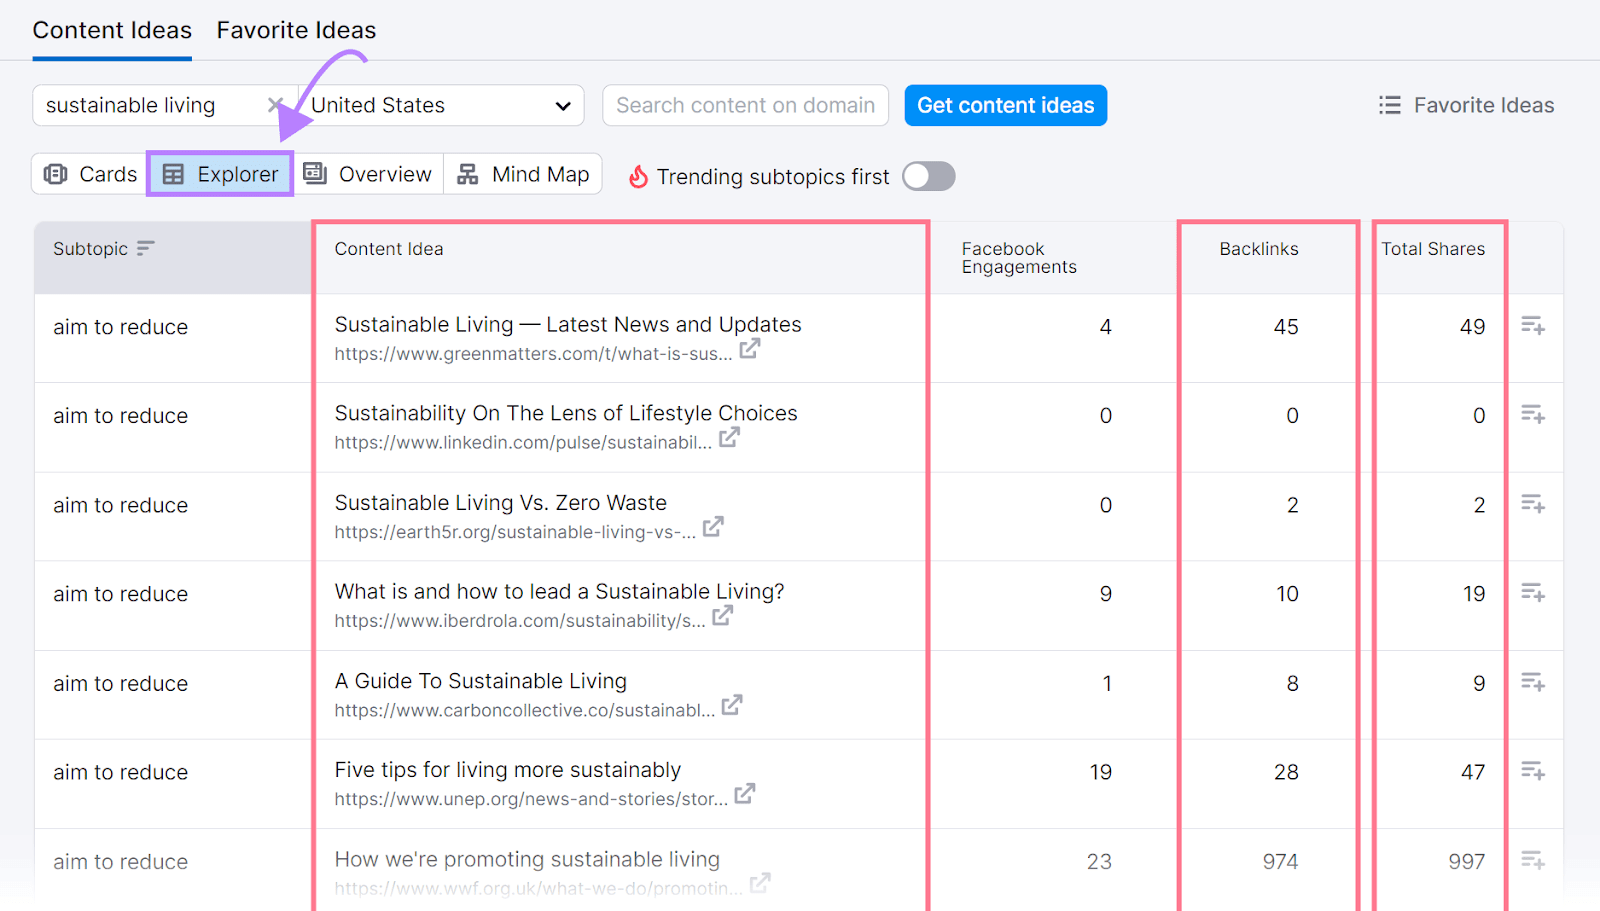Open linkedin.com pulse external link icon
The height and width of the screenshot is (911, 1600).
pos(730,438)
